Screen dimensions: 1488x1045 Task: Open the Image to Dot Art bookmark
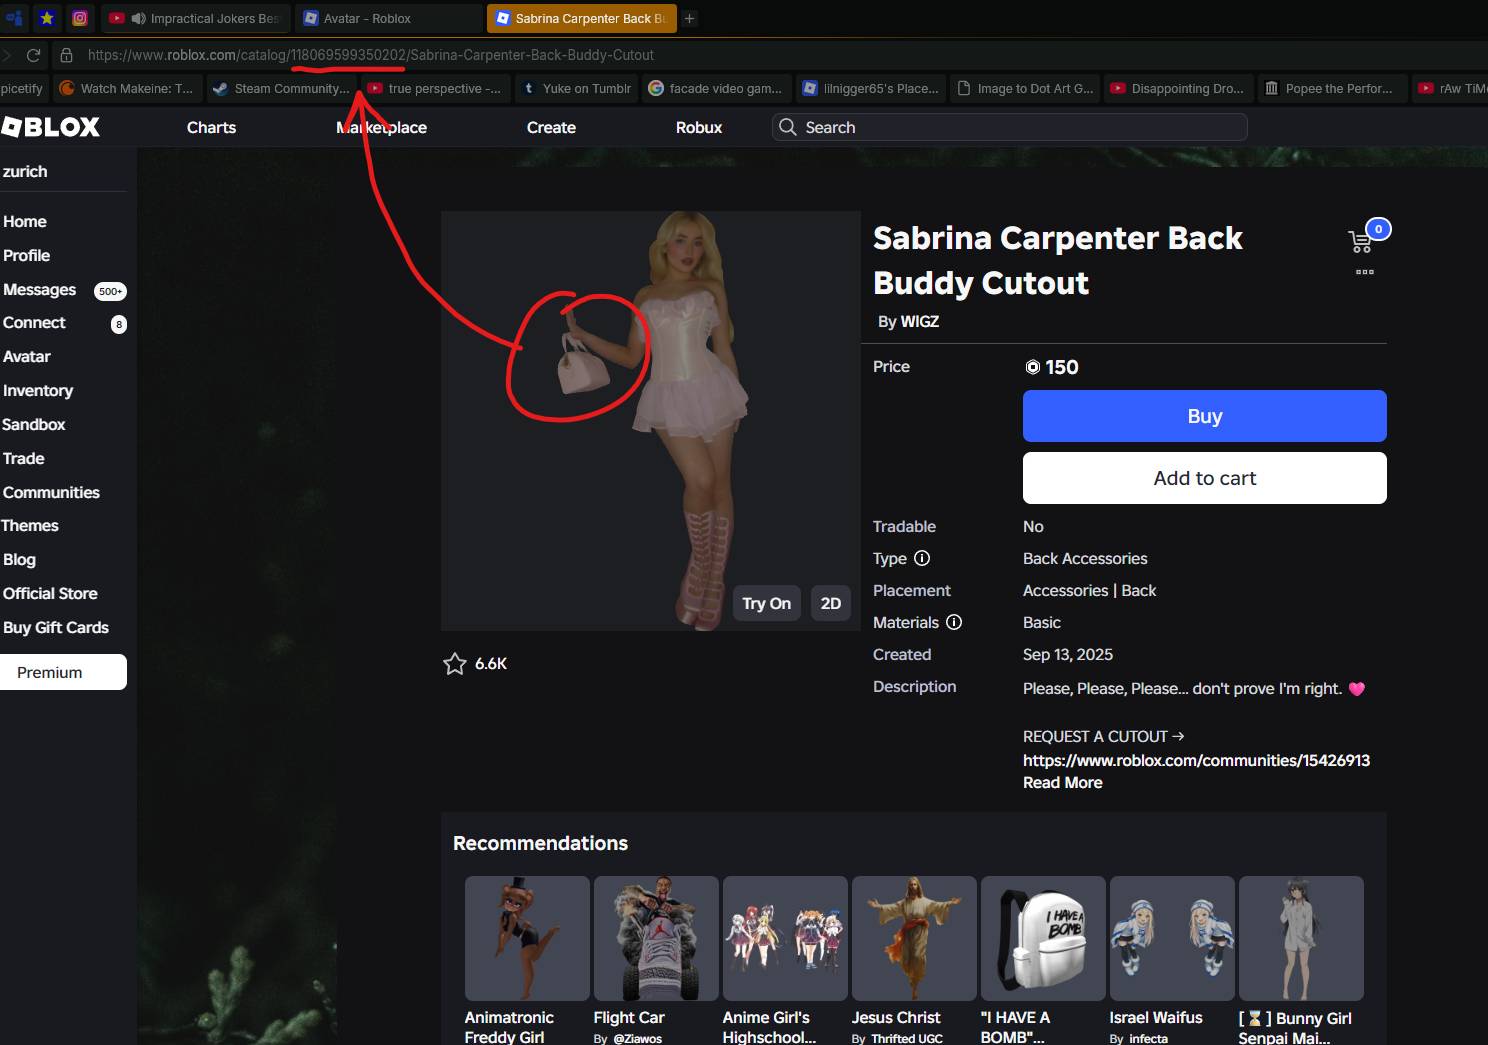1026,88
